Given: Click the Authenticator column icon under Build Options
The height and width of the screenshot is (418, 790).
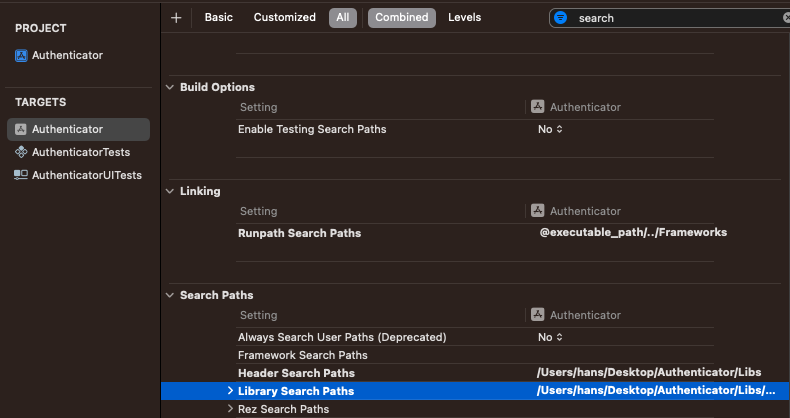Looking at the screenshot, I should [x=537, y=107].
